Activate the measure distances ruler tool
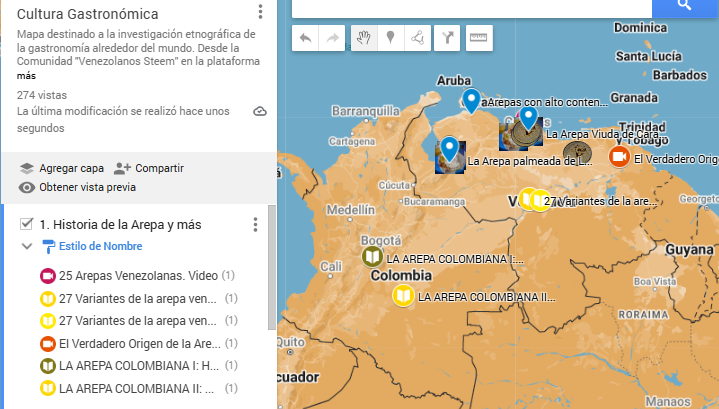This screenshot has width=719, height=409. [479, 38]
